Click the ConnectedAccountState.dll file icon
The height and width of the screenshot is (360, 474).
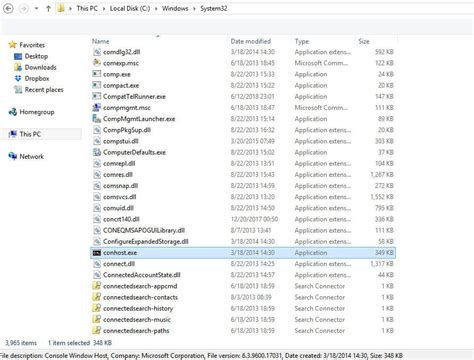(97, 275)
